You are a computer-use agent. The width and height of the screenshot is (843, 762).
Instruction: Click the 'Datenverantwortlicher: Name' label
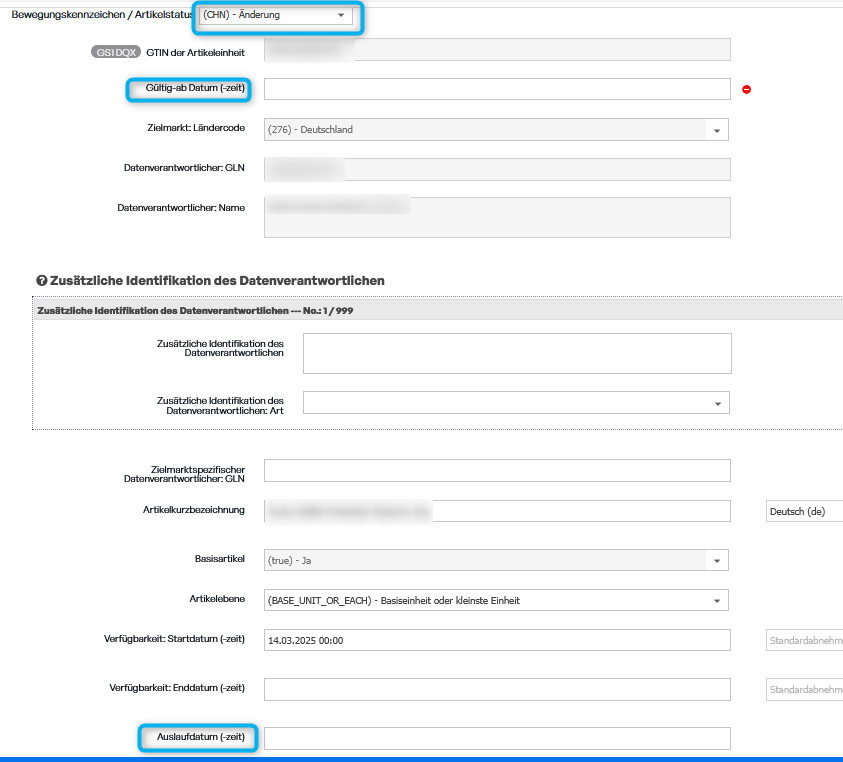181,208
